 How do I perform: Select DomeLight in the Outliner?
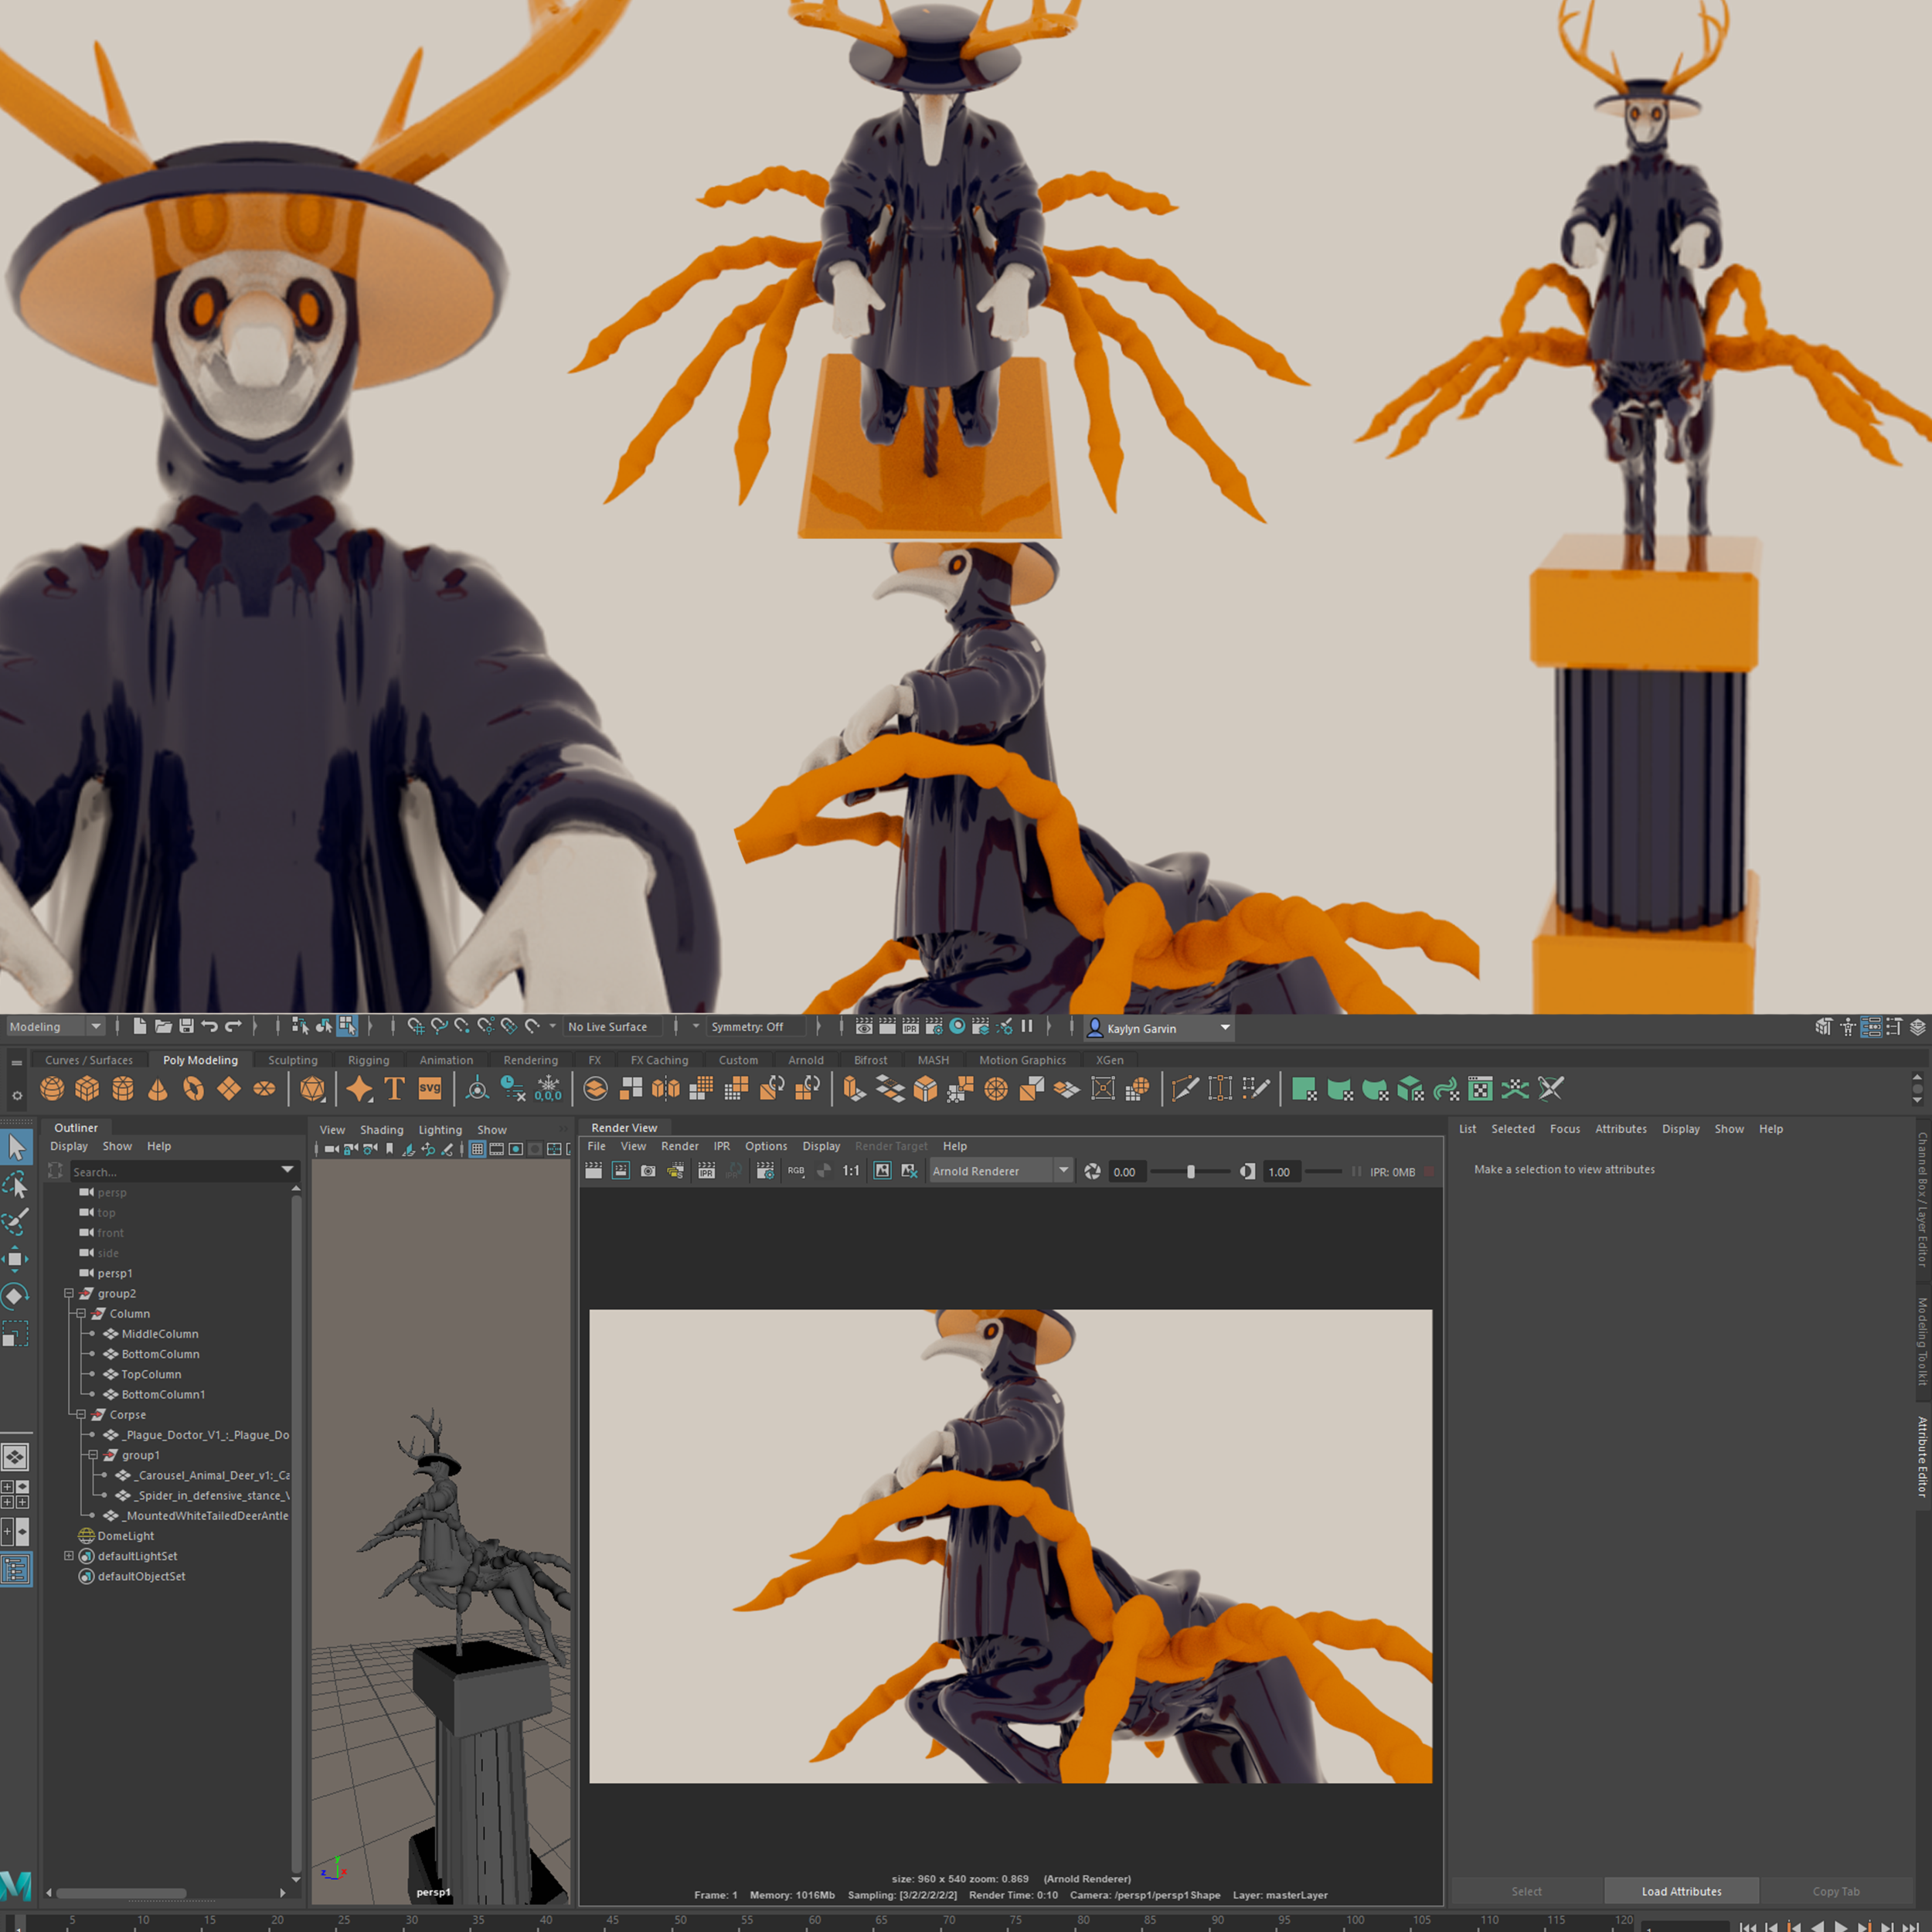(126, 1536)
